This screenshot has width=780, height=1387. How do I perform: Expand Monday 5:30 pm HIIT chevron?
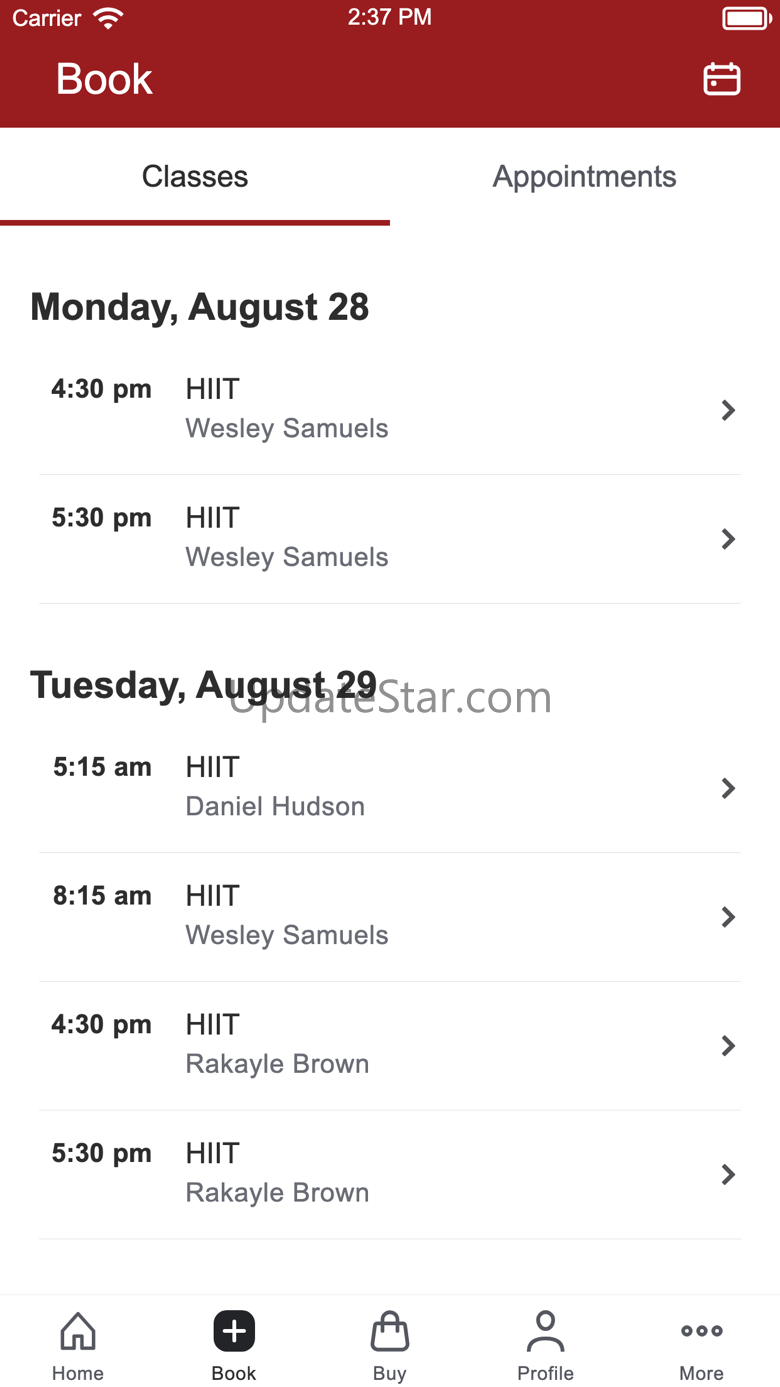728,539
